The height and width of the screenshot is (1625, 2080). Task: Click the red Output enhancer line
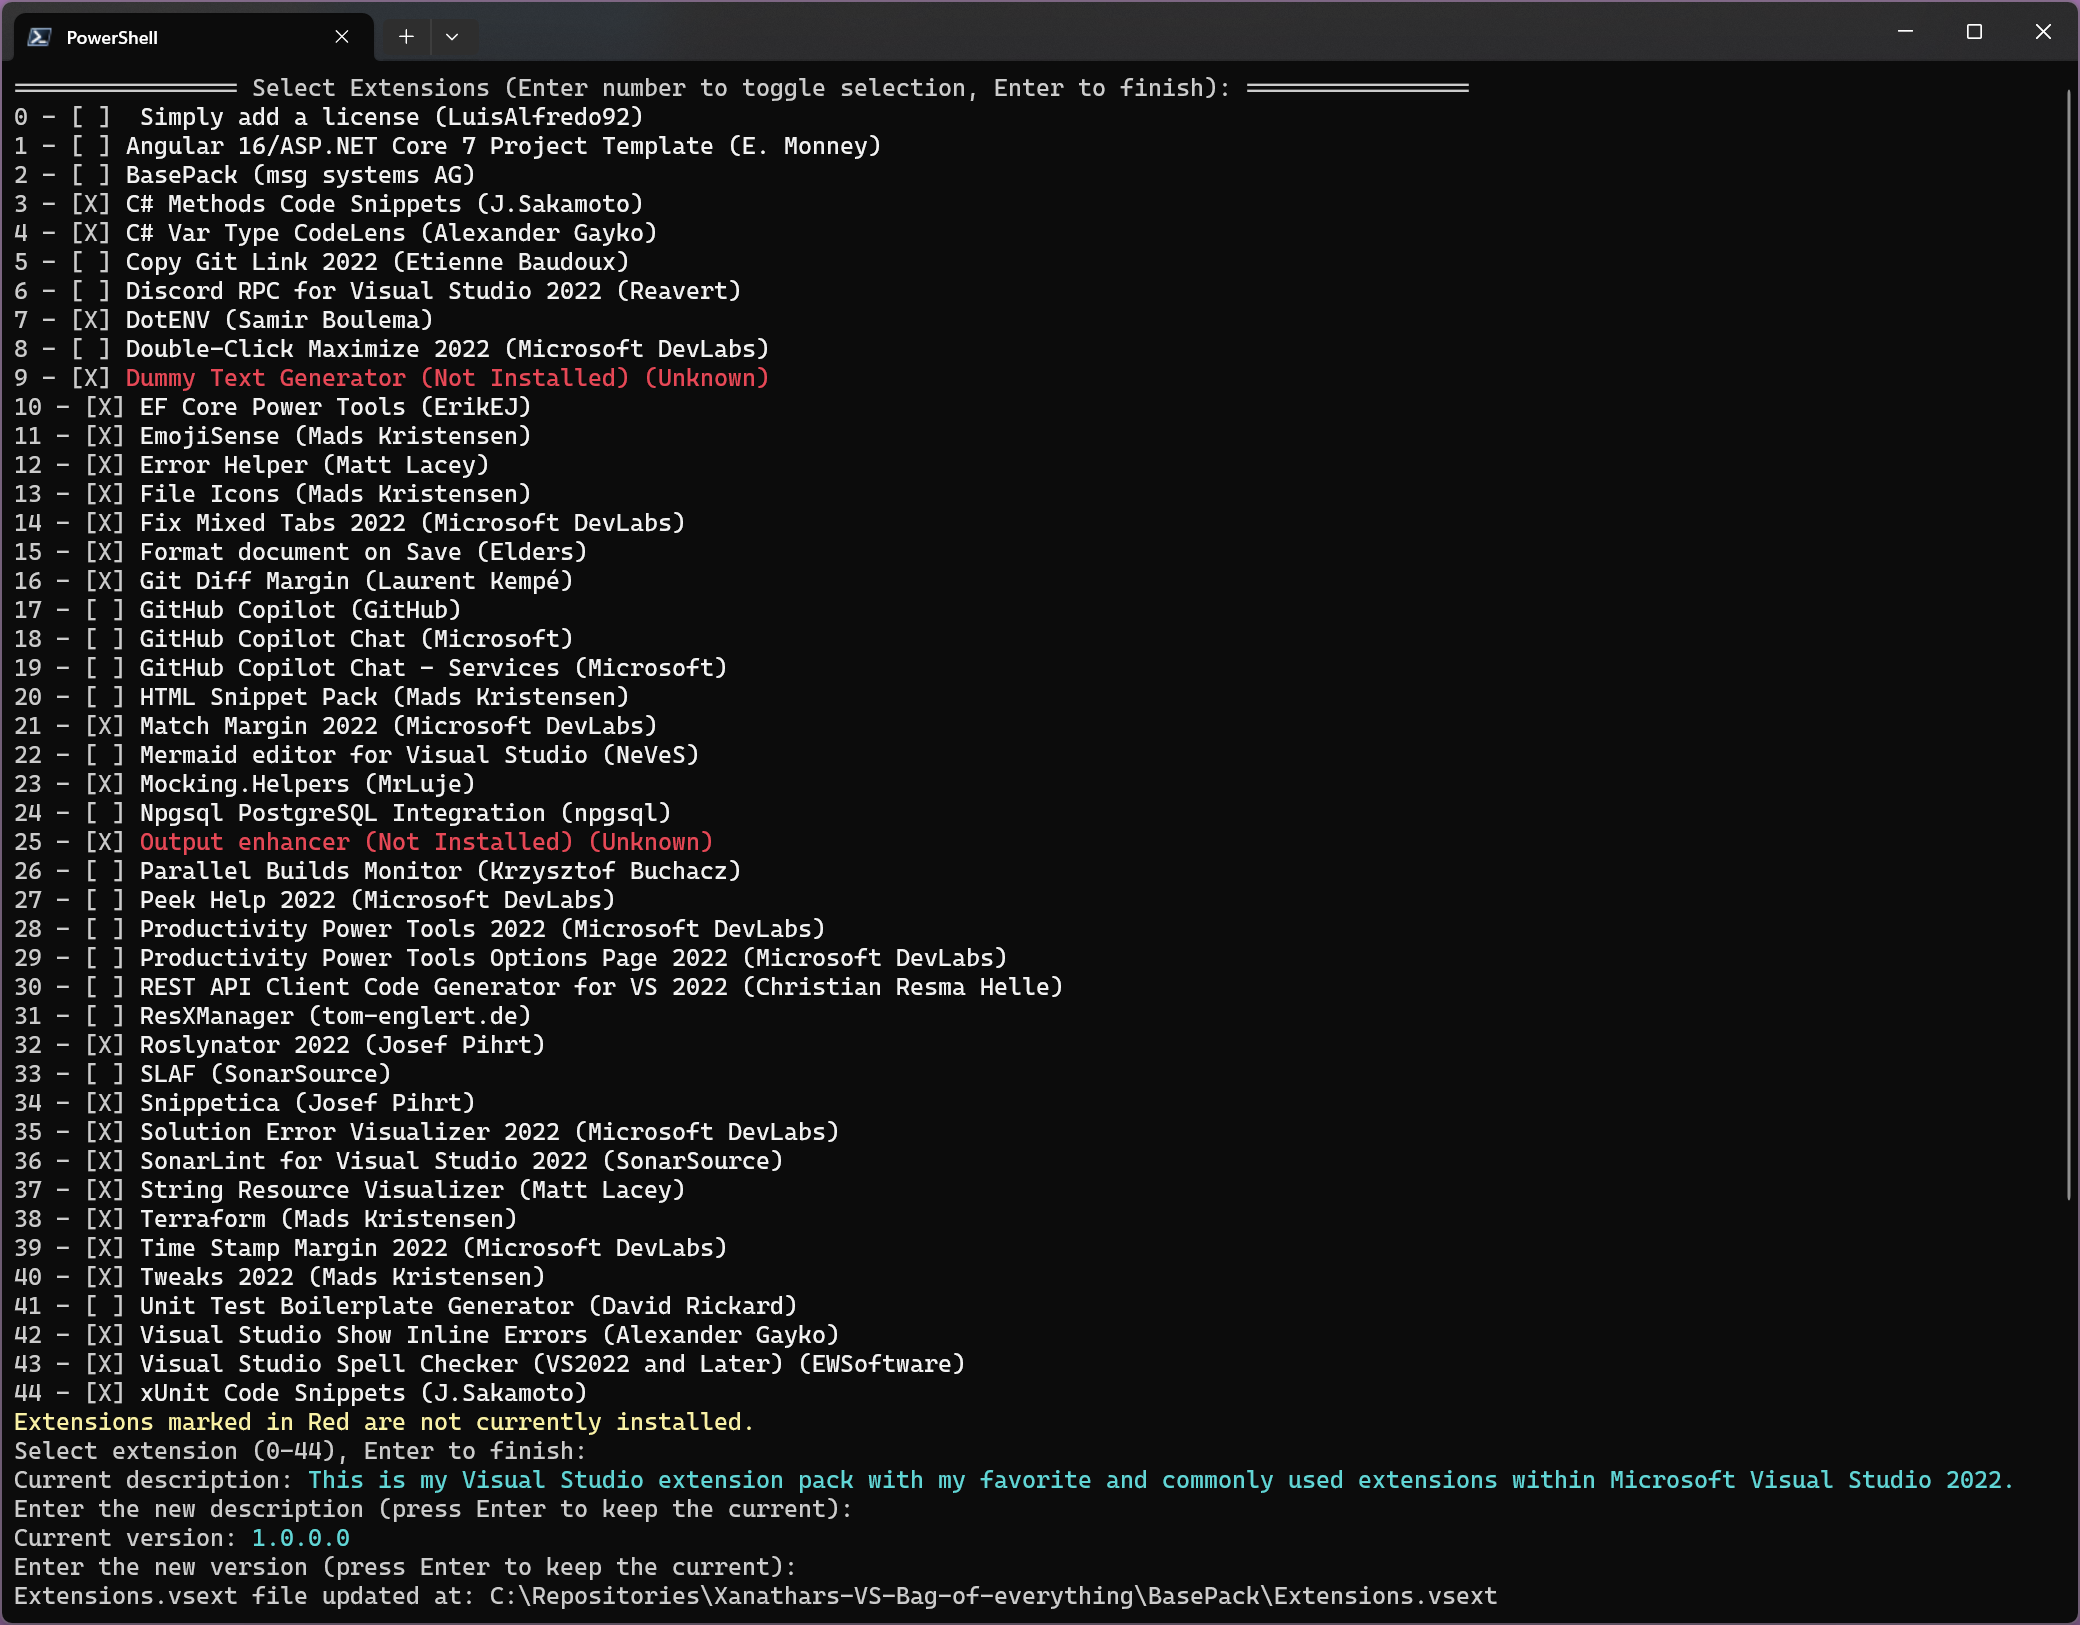pos(425,842)
